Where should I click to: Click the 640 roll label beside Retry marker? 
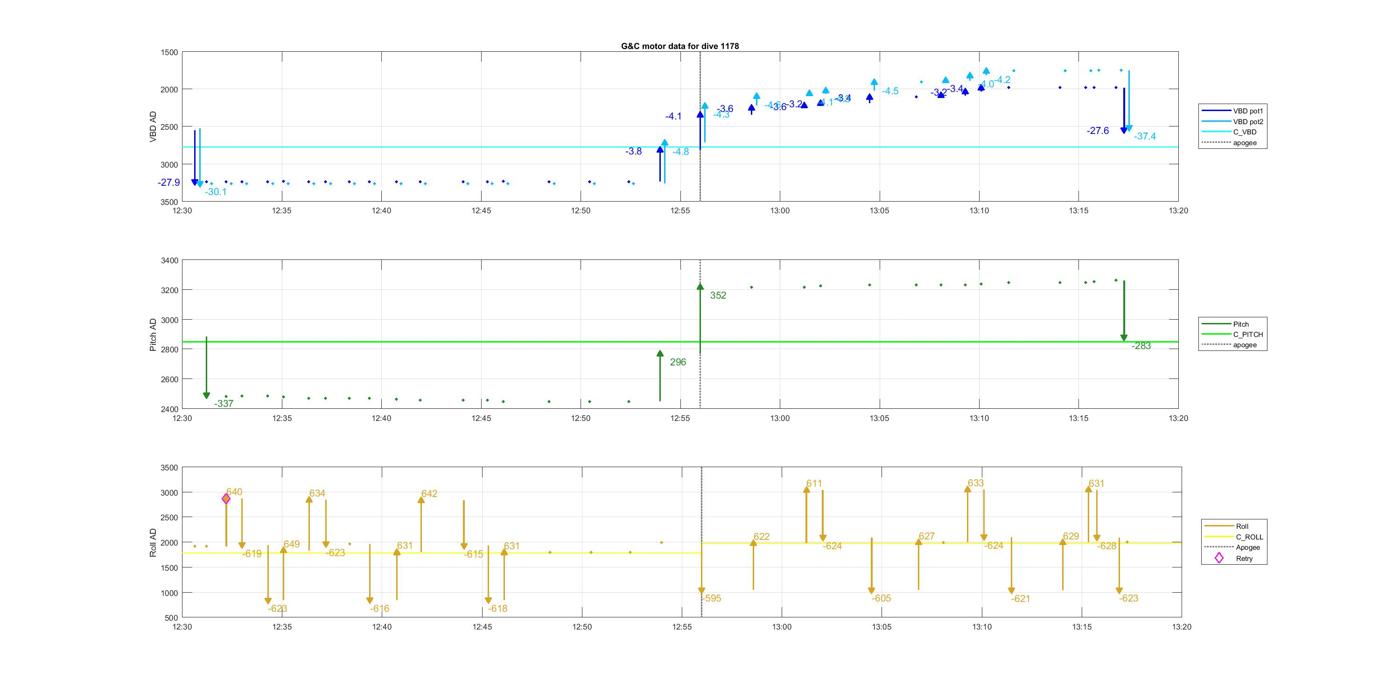[234, 492]
